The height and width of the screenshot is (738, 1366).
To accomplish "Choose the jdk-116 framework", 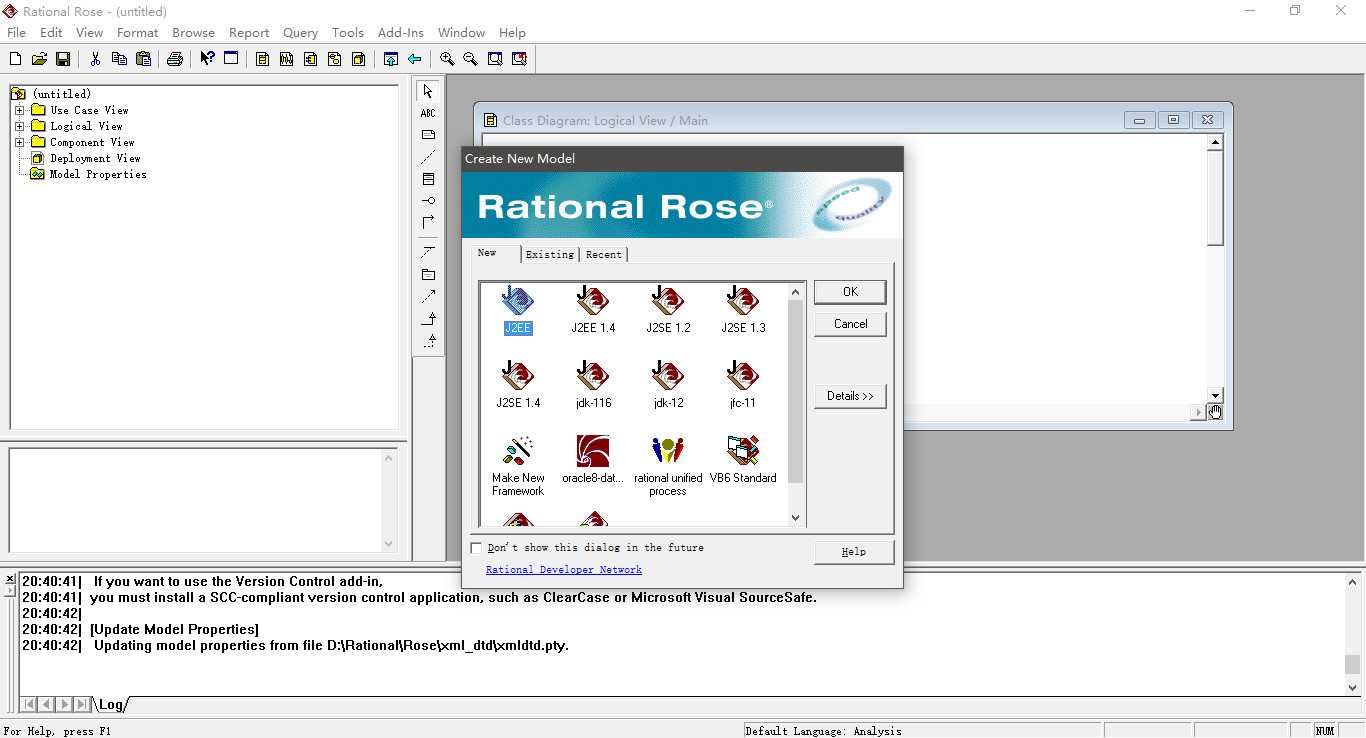I will pyautogui.click(x=593, y=385).
